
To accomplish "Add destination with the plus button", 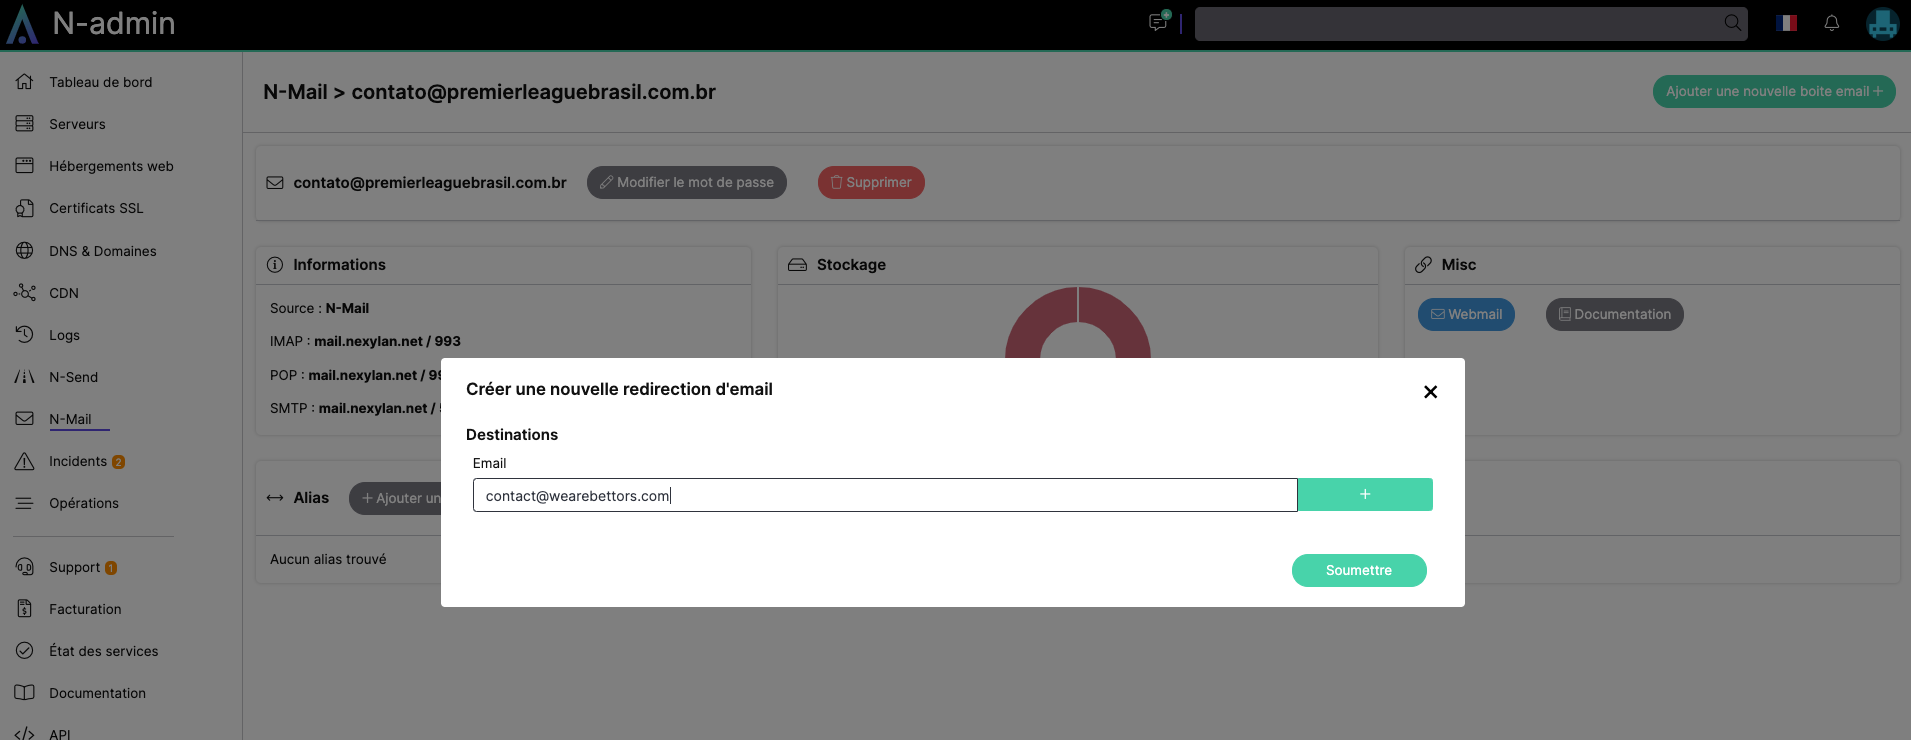I will 1364,495.
